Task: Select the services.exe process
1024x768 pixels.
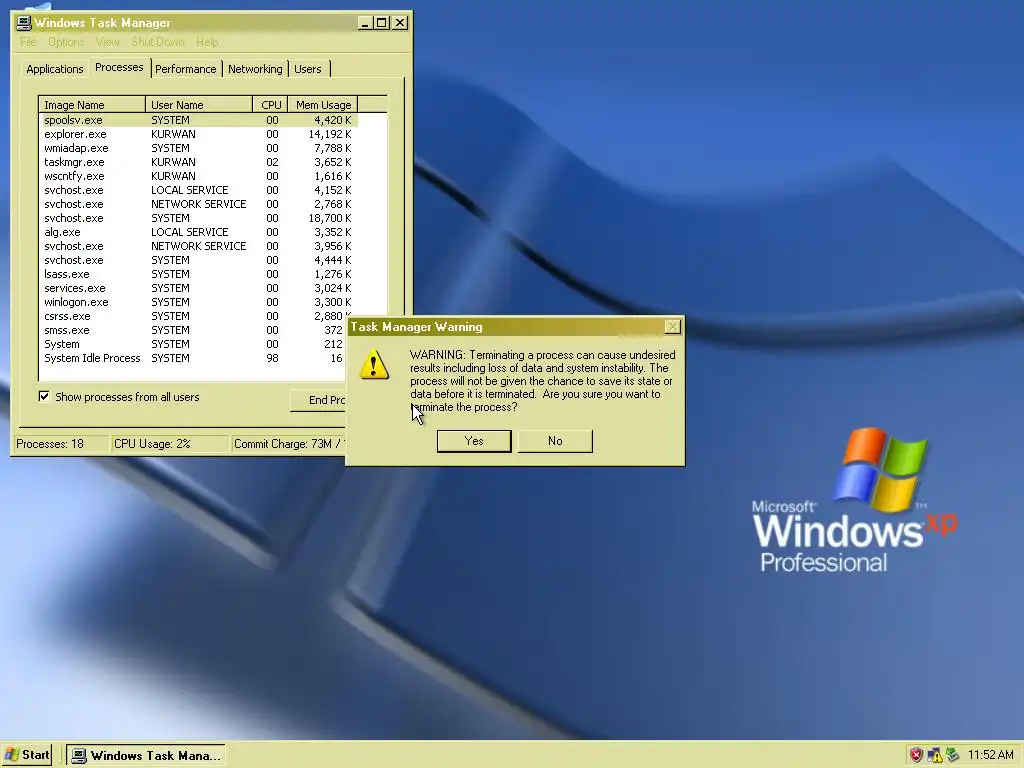Action: coord(199,288)
